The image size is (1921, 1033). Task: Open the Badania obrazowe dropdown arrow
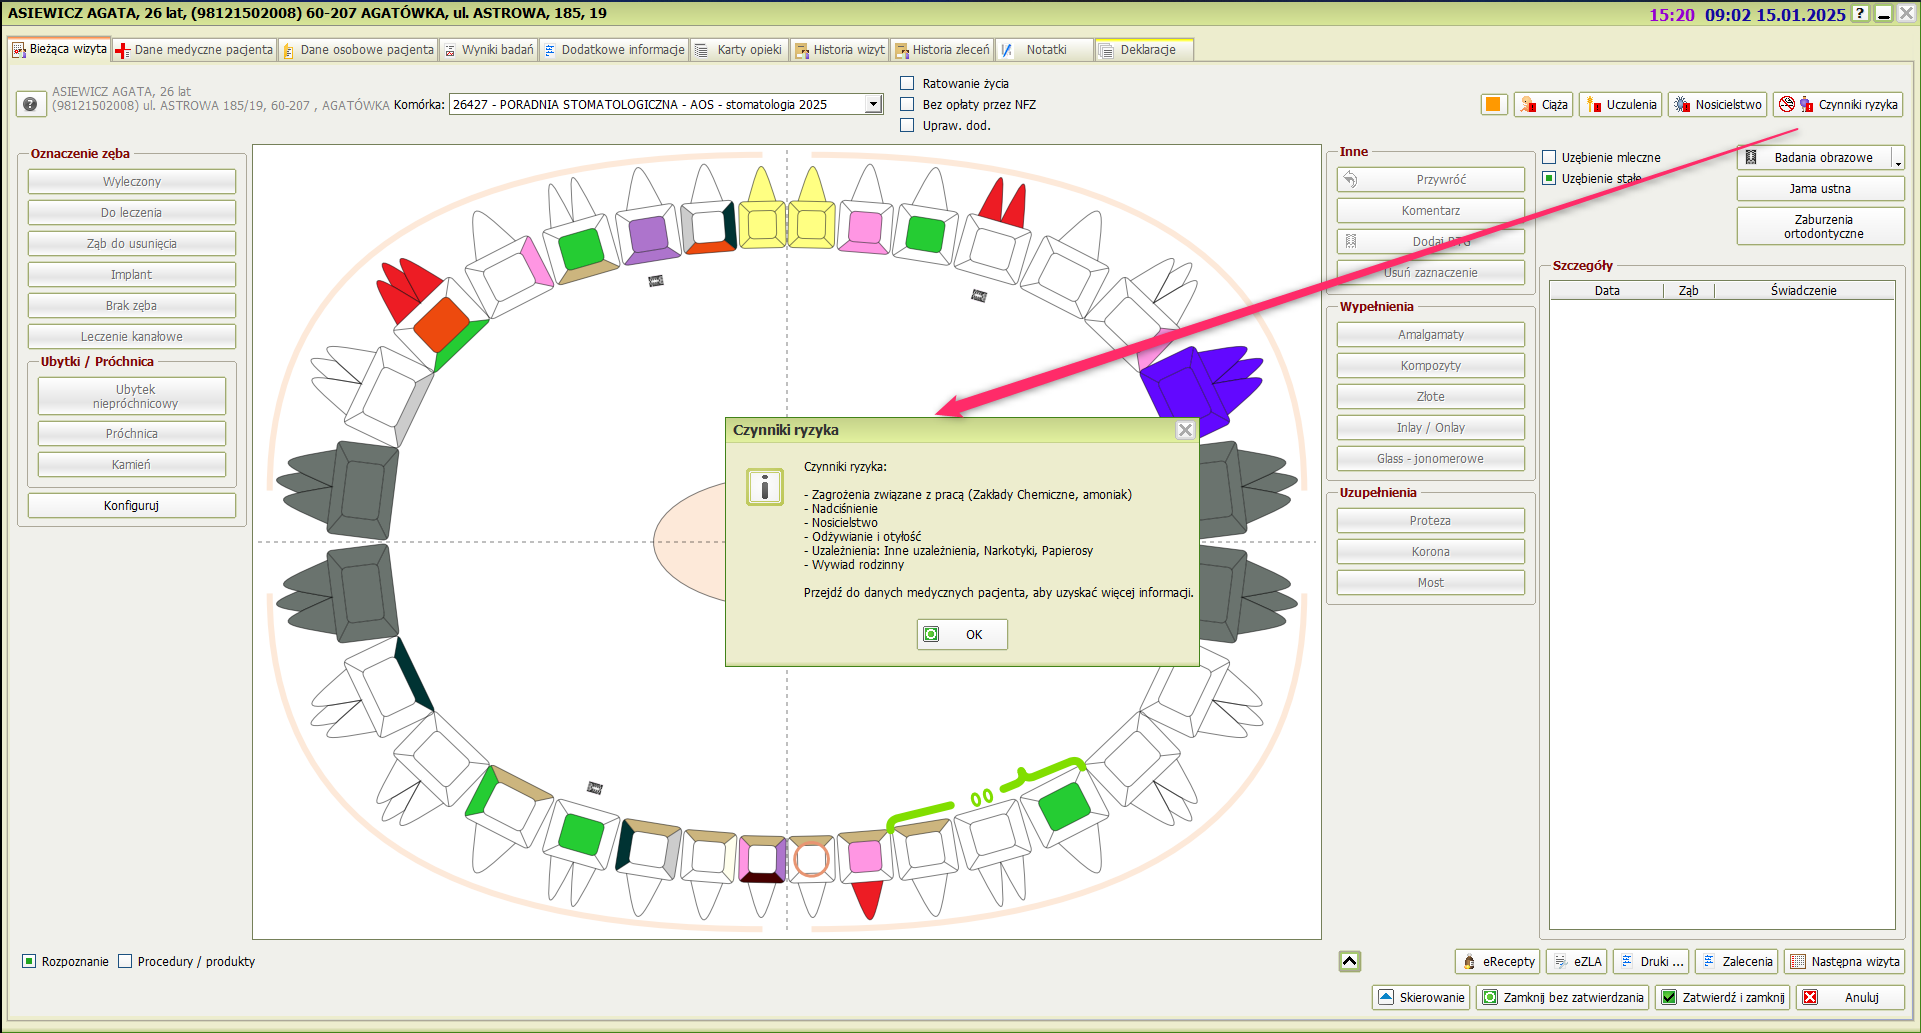1897,159
